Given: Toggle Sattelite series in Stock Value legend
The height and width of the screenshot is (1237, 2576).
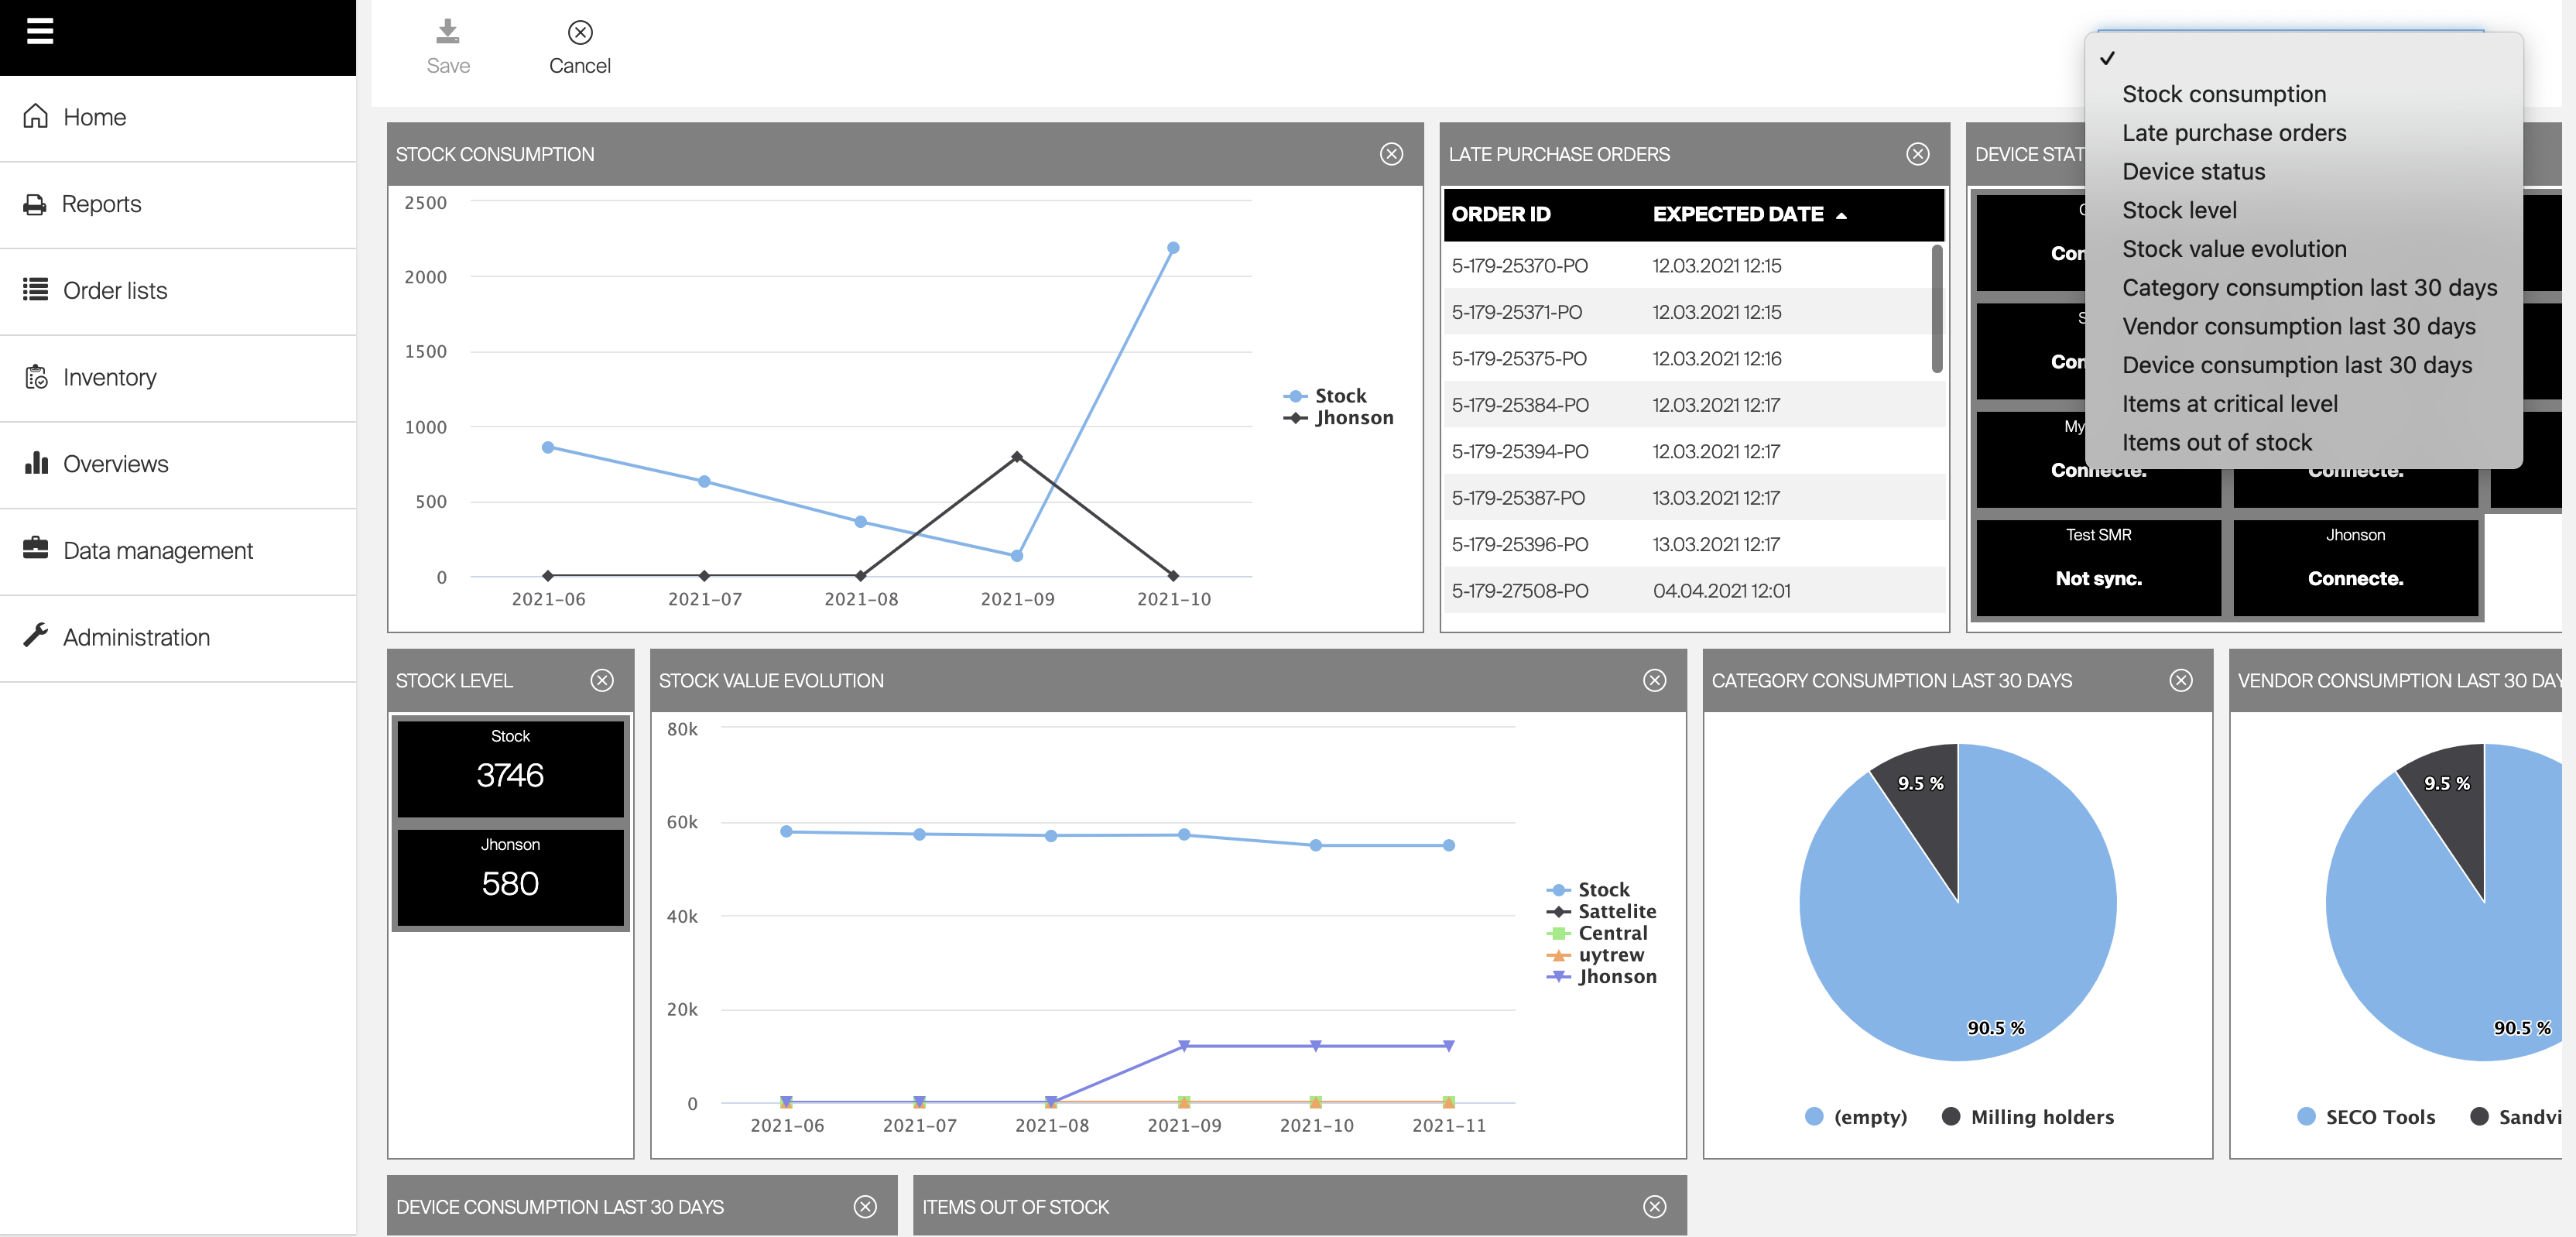Looking at the screenshot, I should pos(1616,911).
